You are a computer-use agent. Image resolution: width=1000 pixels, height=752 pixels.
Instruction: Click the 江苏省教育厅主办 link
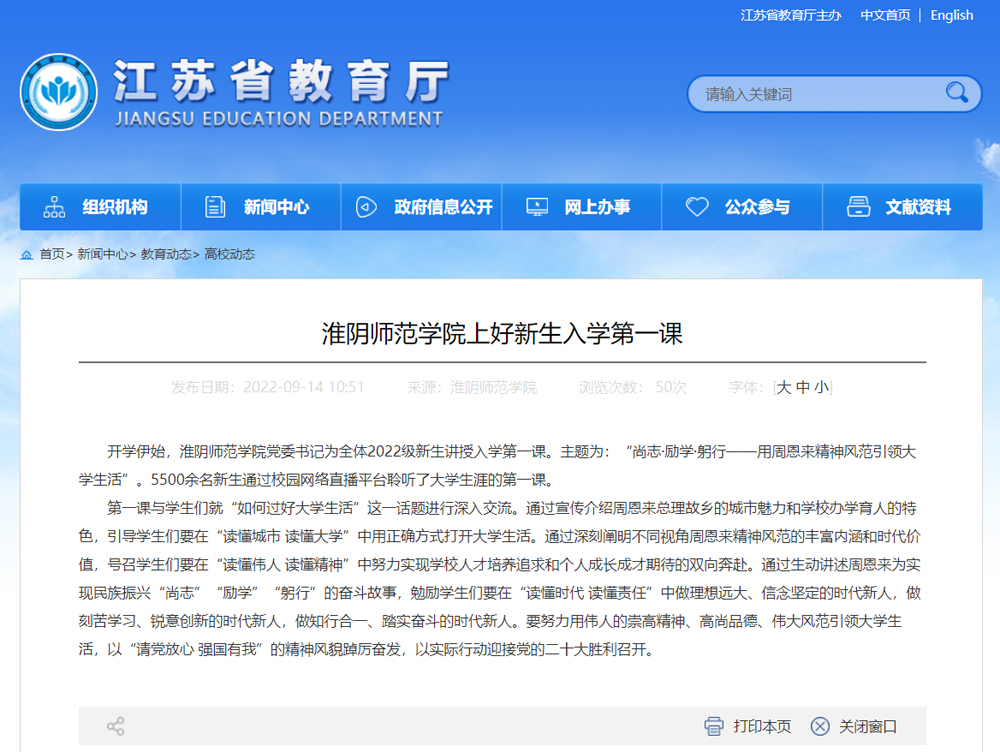790,15
